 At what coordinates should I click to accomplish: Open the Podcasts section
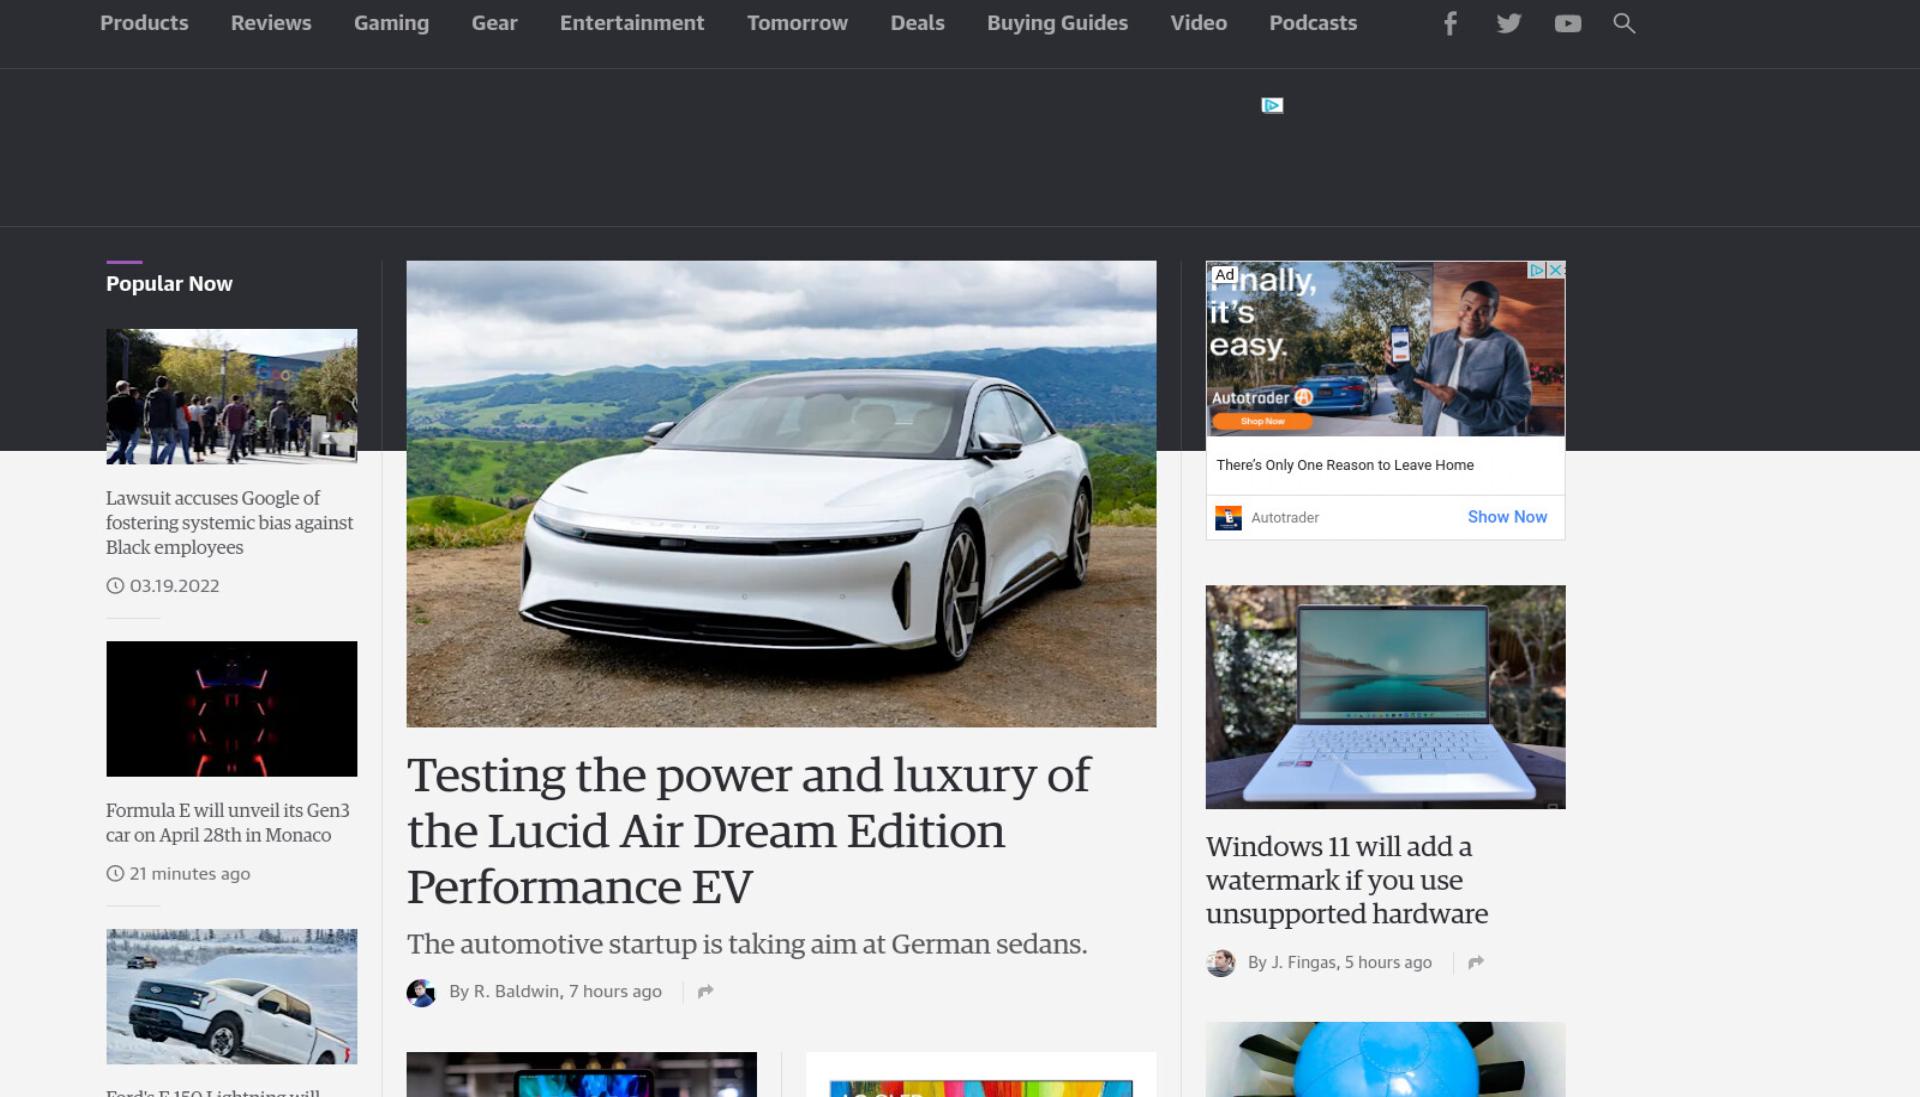1313,23
